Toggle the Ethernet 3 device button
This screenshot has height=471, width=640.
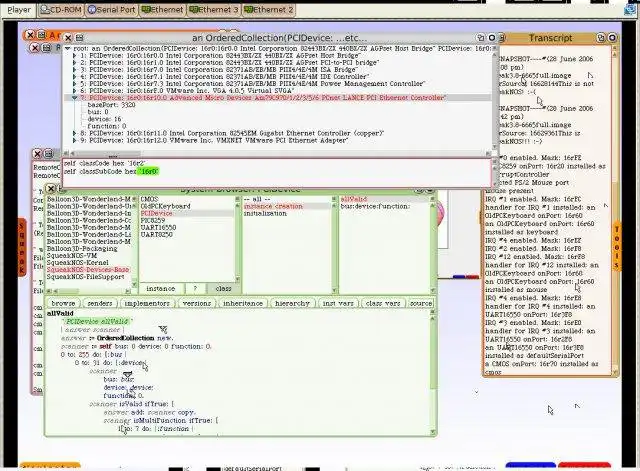(213, 10)
